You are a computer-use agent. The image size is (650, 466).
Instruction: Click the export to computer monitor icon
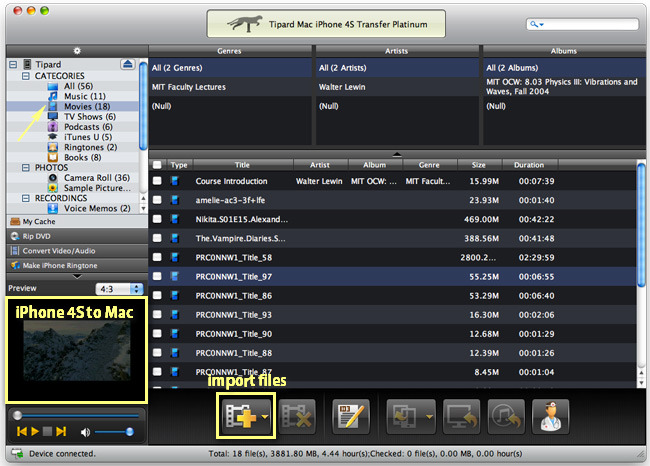pyautogui.click(x=461, y=416)
